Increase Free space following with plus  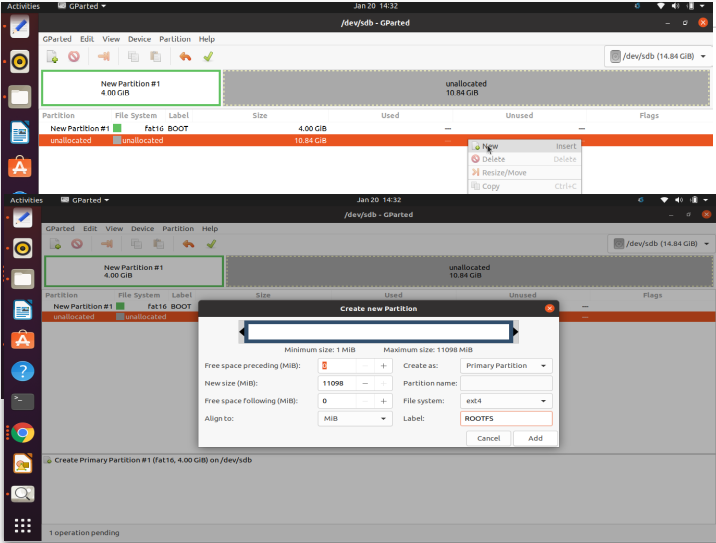[x=384, y=401]
